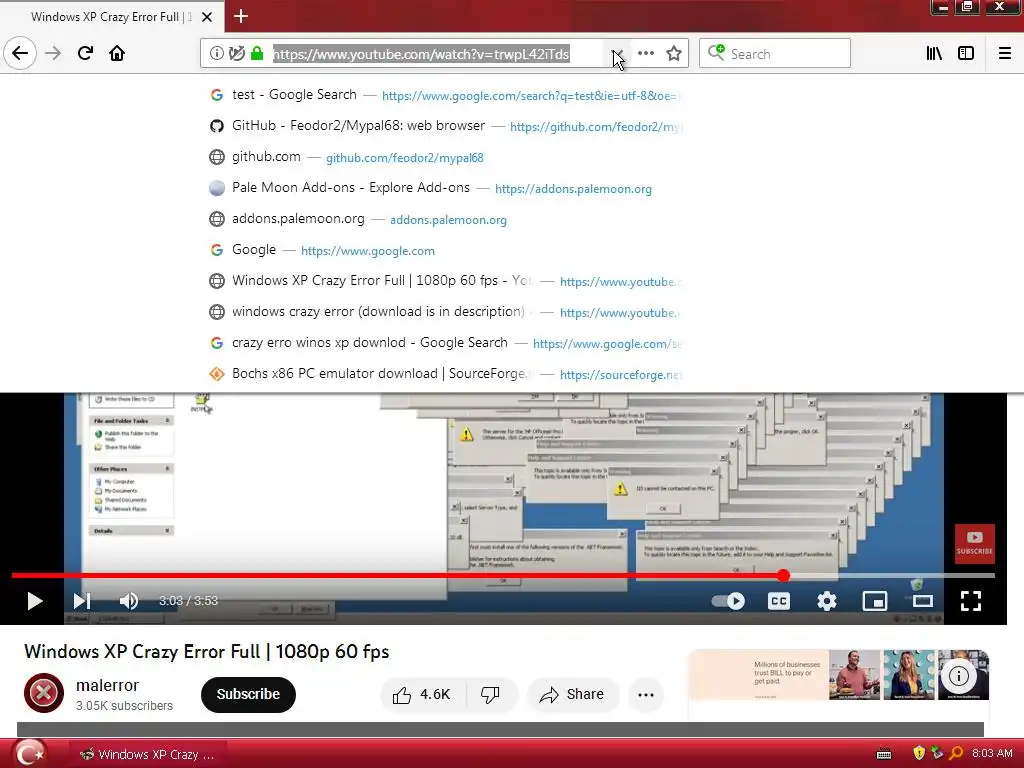Skip to next video
Image resolution: width=1024 pixels, height=768 pixels.
tap(82, 601)
